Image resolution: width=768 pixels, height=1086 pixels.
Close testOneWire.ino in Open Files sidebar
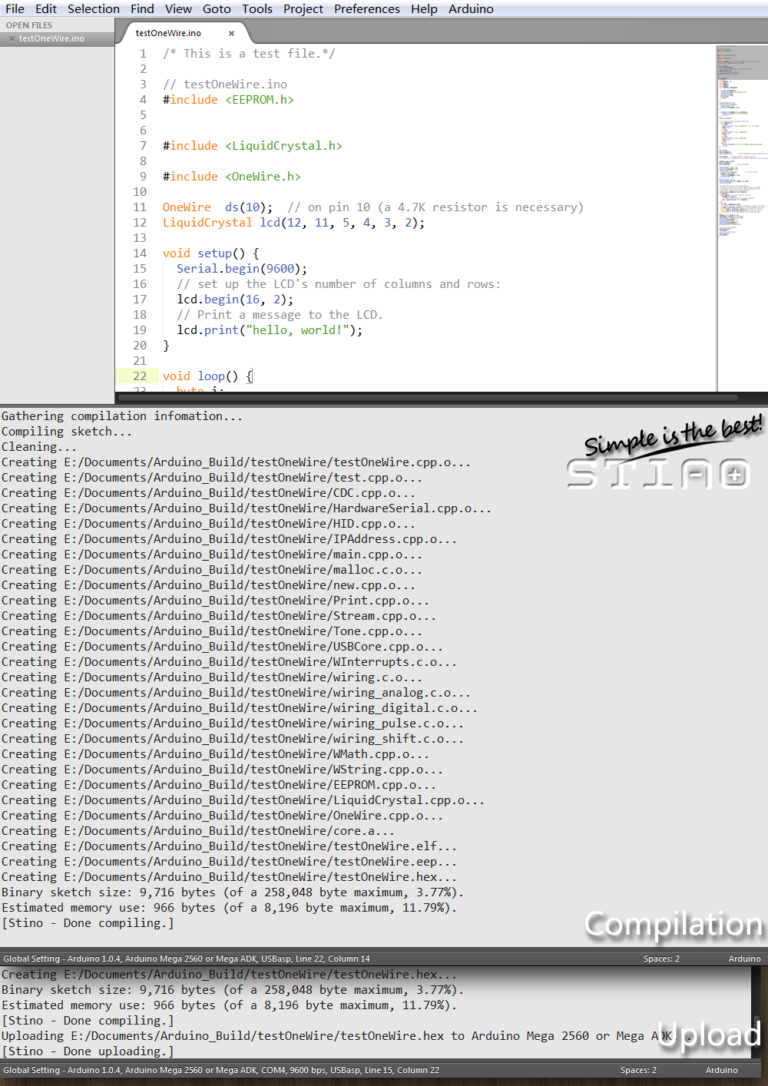coord(11,39)
